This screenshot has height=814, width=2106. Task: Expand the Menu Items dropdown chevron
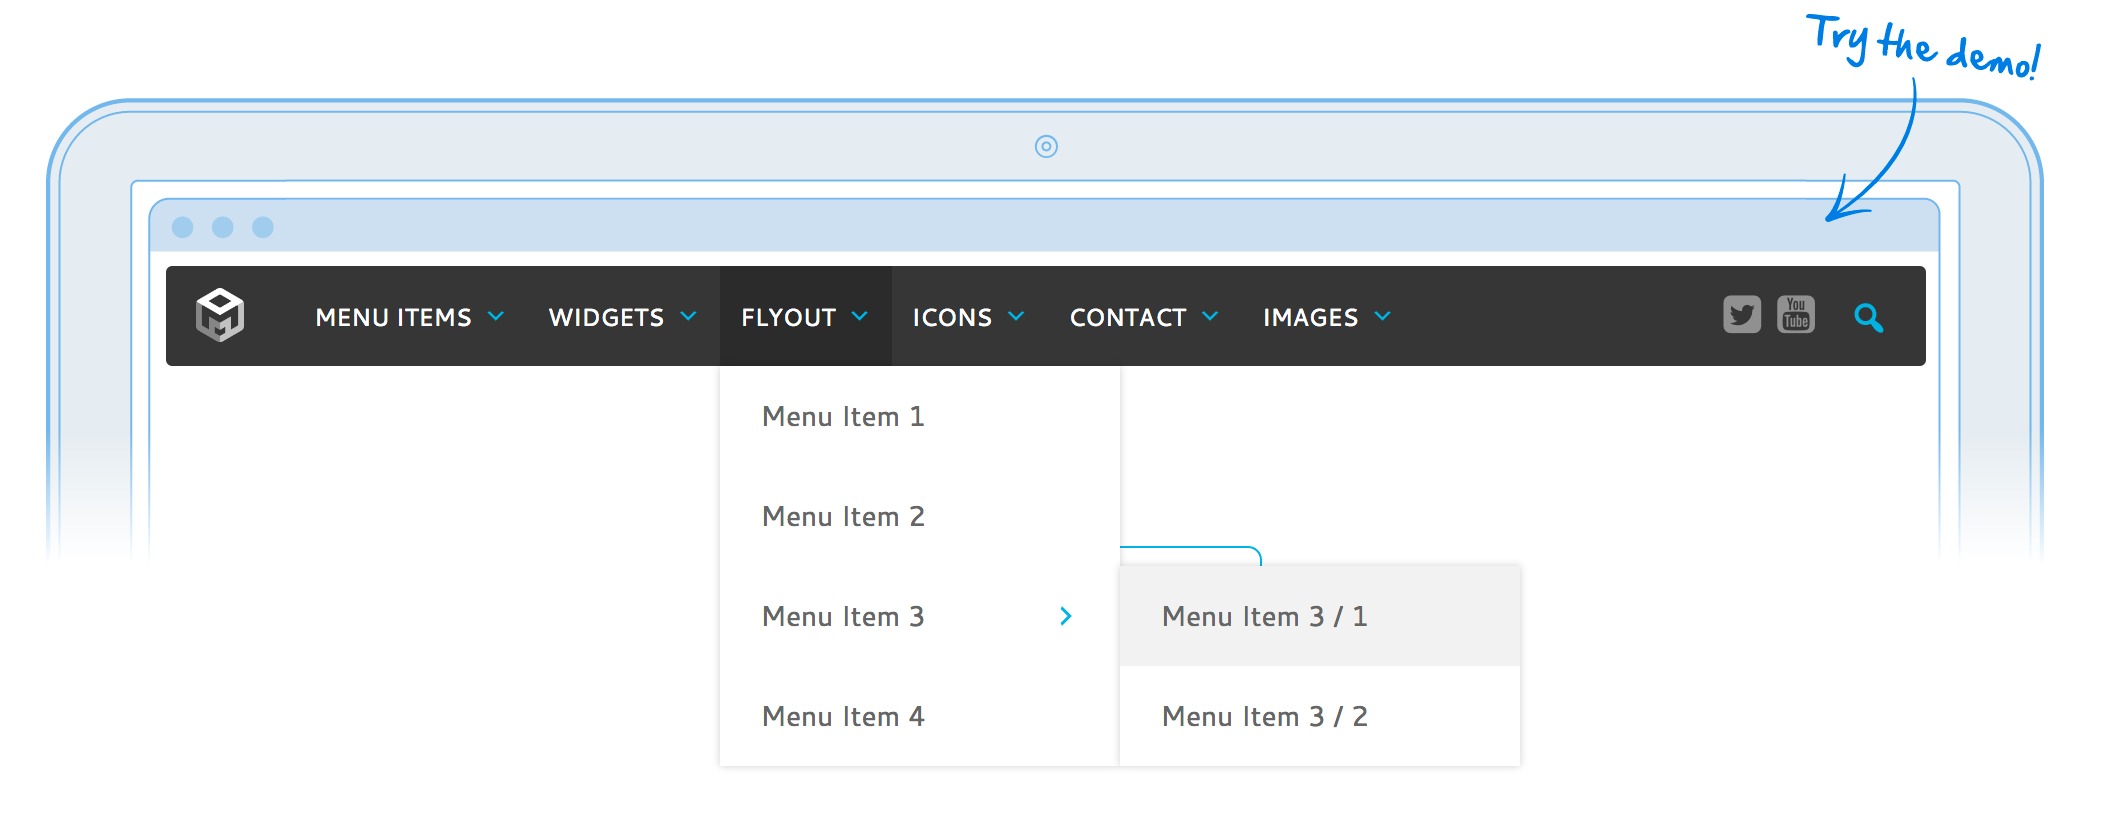point(496,316)
